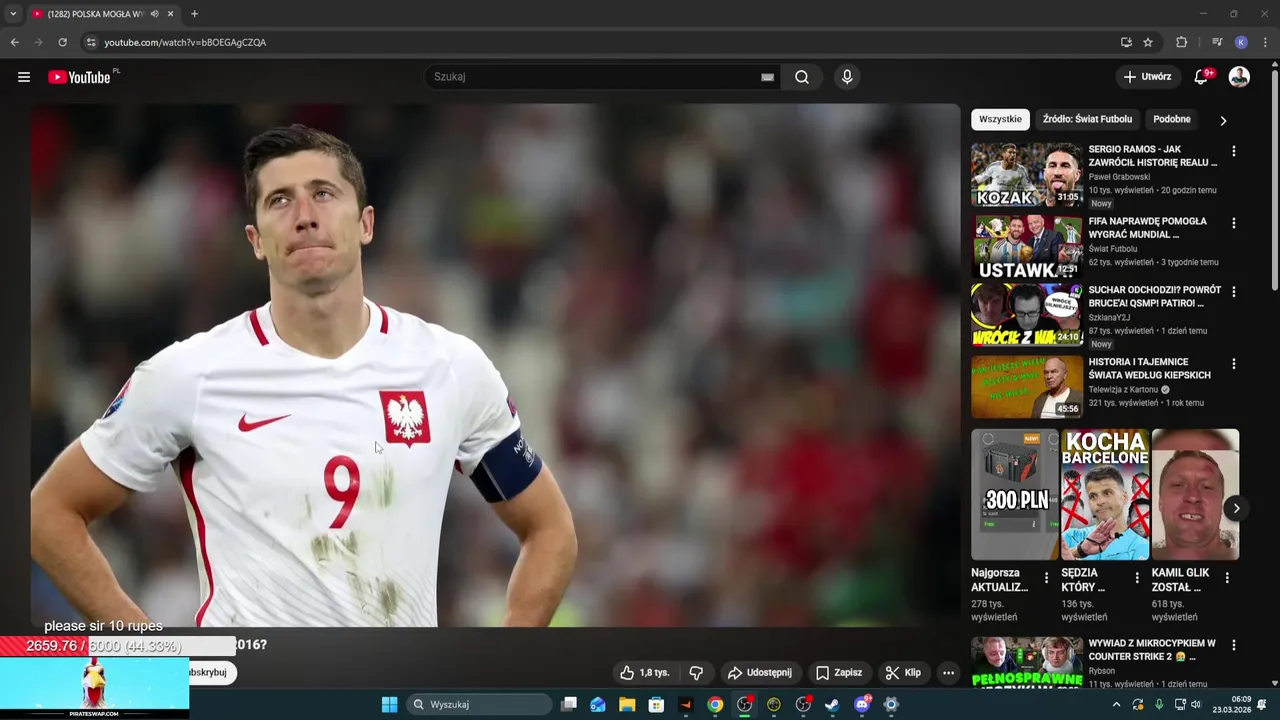Click the Paweł Grabowski channel name

click(1119, 177)
